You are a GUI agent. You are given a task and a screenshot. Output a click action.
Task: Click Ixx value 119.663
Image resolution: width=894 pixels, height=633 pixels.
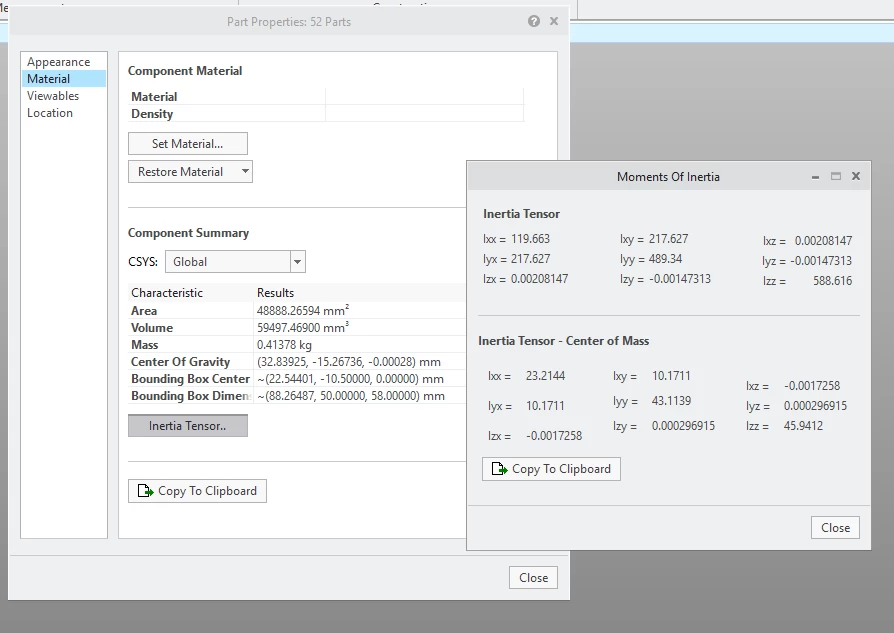point(530,239)
